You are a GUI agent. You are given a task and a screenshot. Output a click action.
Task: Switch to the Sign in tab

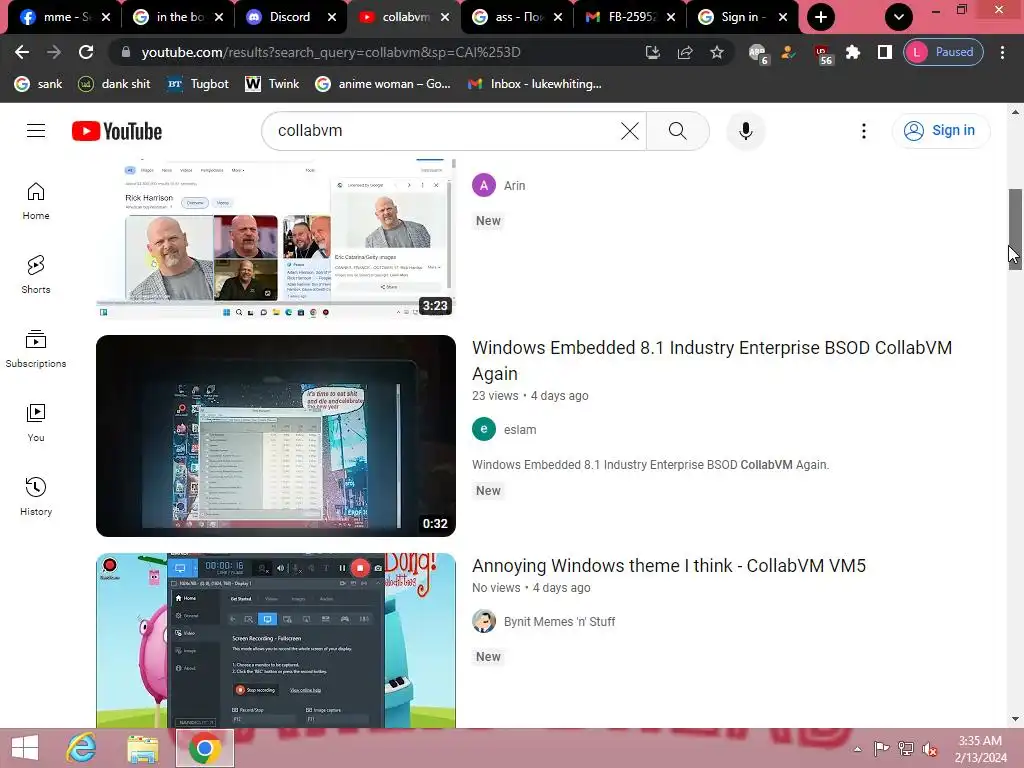743,17
